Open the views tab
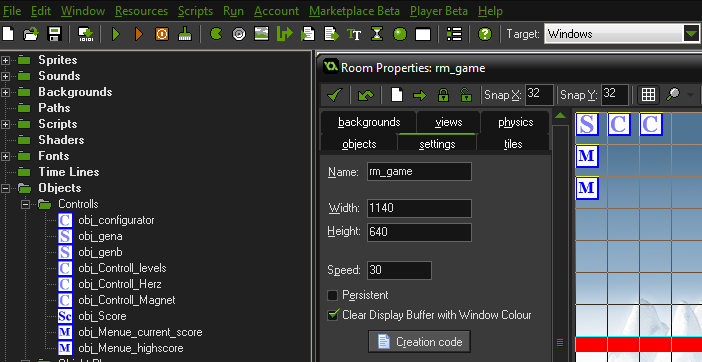Screen dimensions: 702x362 (x=449, y=122)
